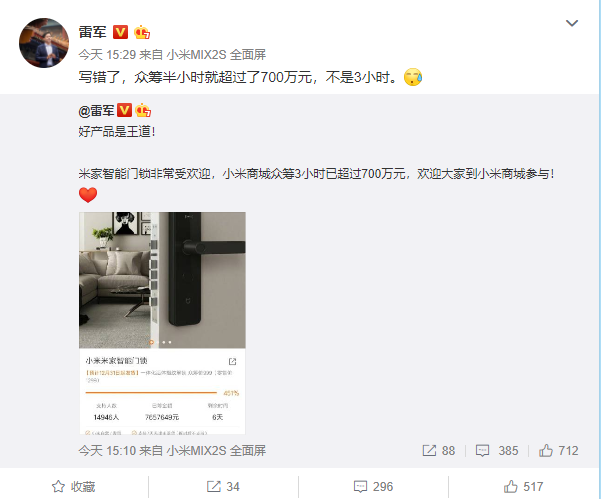601x499 pixels.
Task: Click the 雷军 username at top
Action: pos(92,32)
